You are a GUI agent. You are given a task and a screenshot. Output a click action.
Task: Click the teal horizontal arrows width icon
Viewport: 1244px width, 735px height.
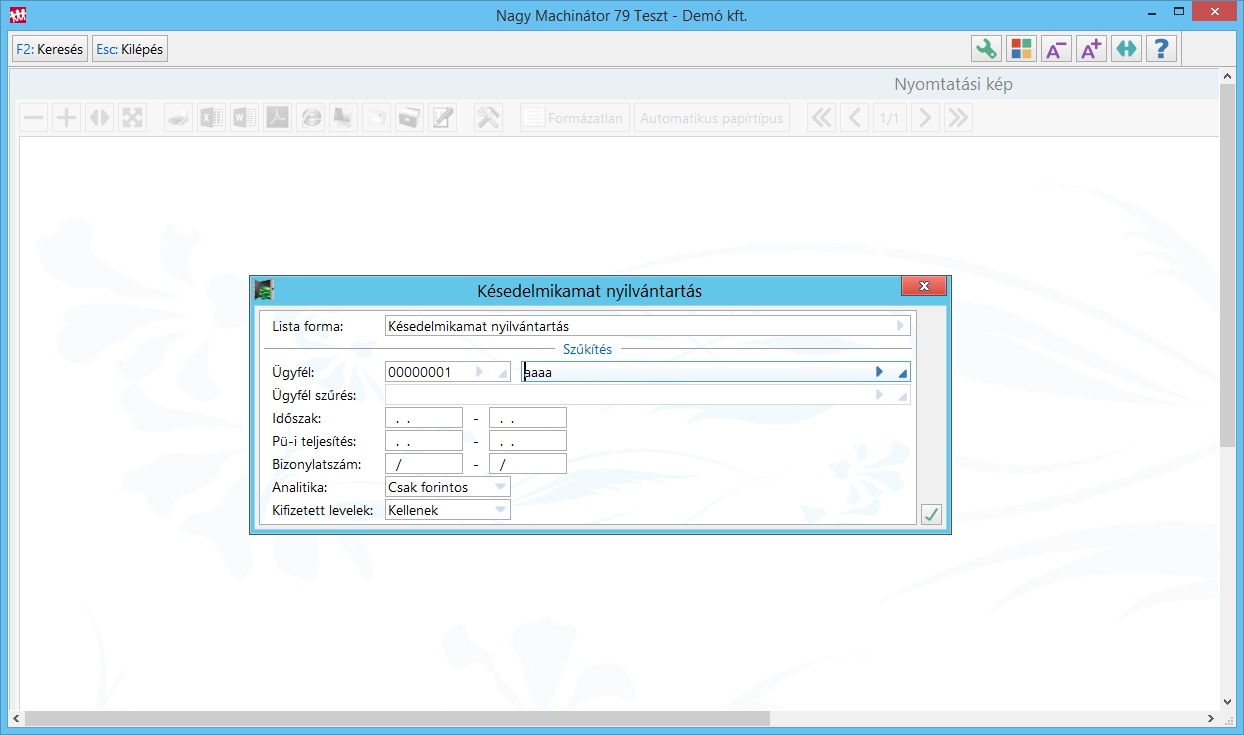(1126, 49)
